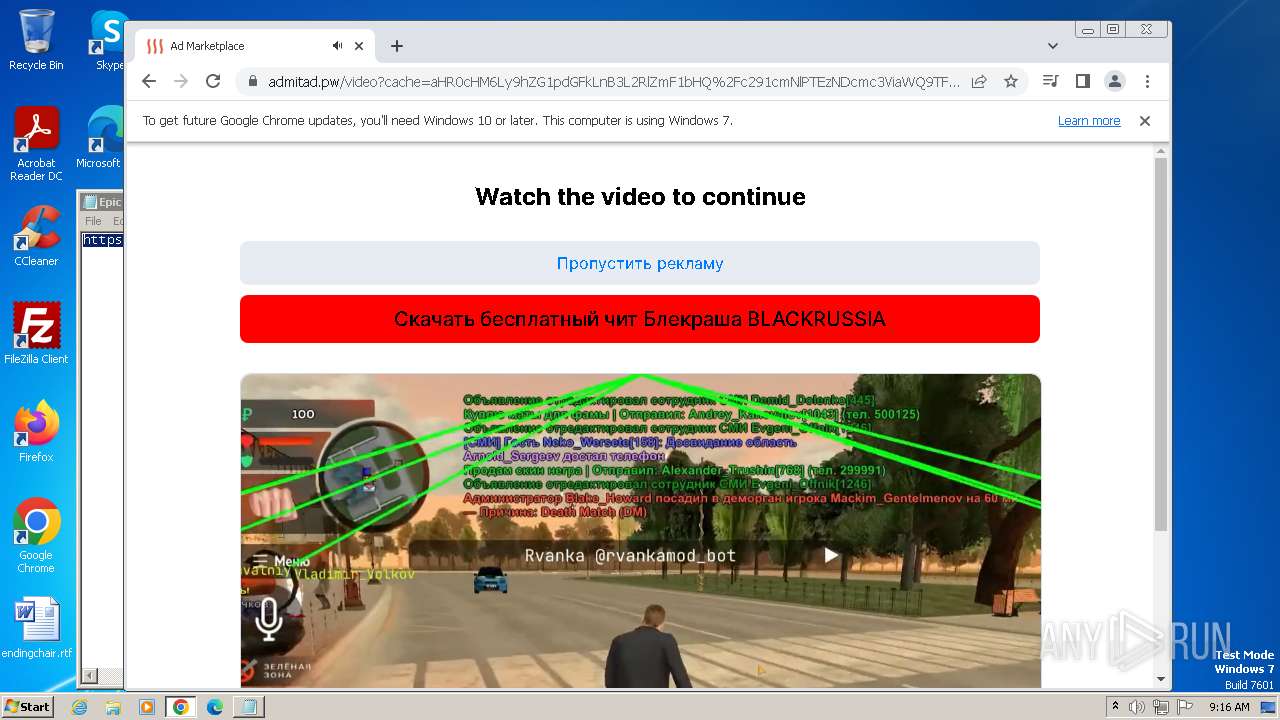Click the 9:16 AM clock

click(1229, 707)
